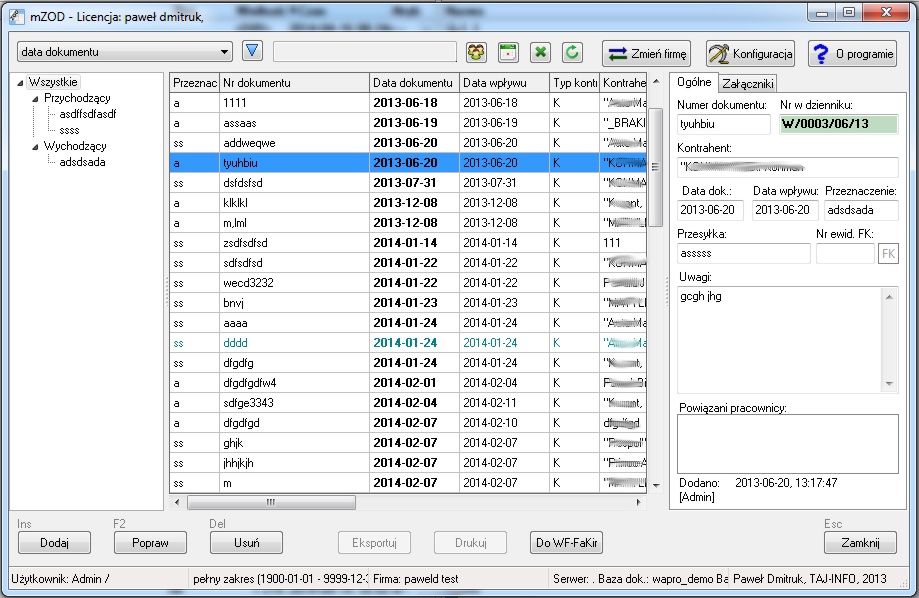Click the Do WF-FaKir button
The width and height of the screenshot is (919, 598).
(x=566, y=543)
